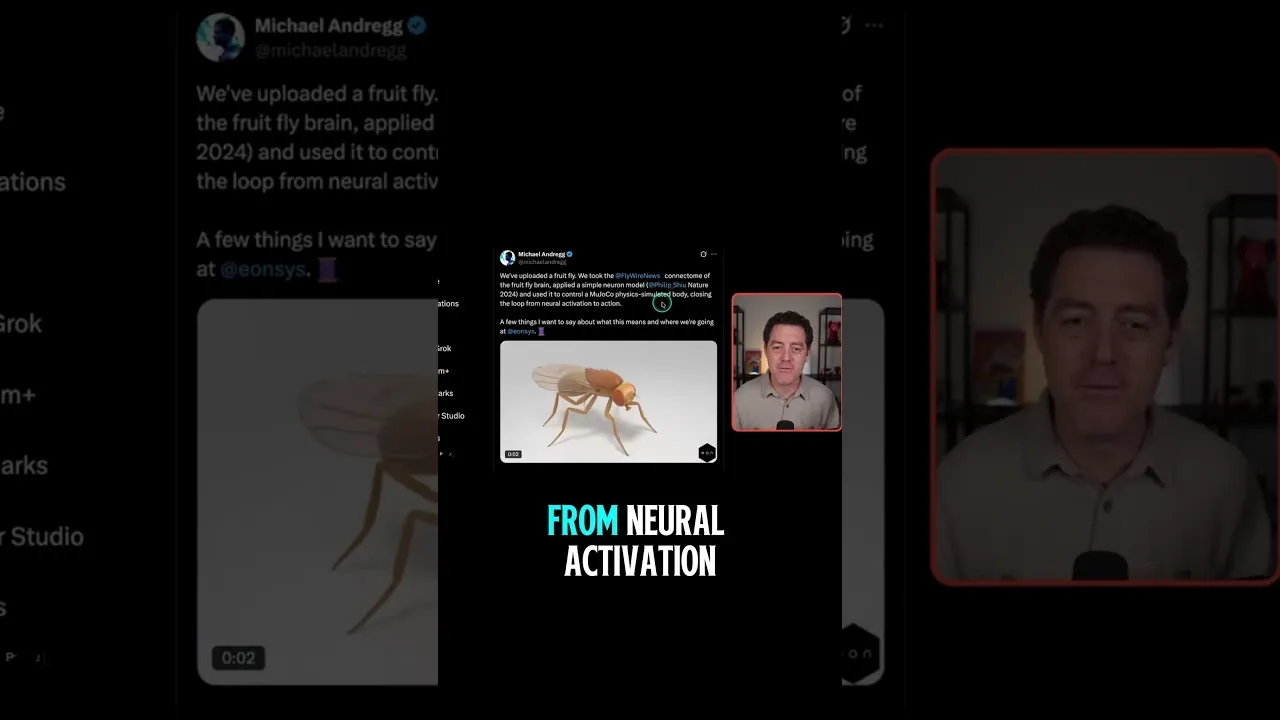Viewport: 1280px width, 720px height.
Task: Play the fruit fly video in the small centered tweet
Action: (x=608, y=402)
